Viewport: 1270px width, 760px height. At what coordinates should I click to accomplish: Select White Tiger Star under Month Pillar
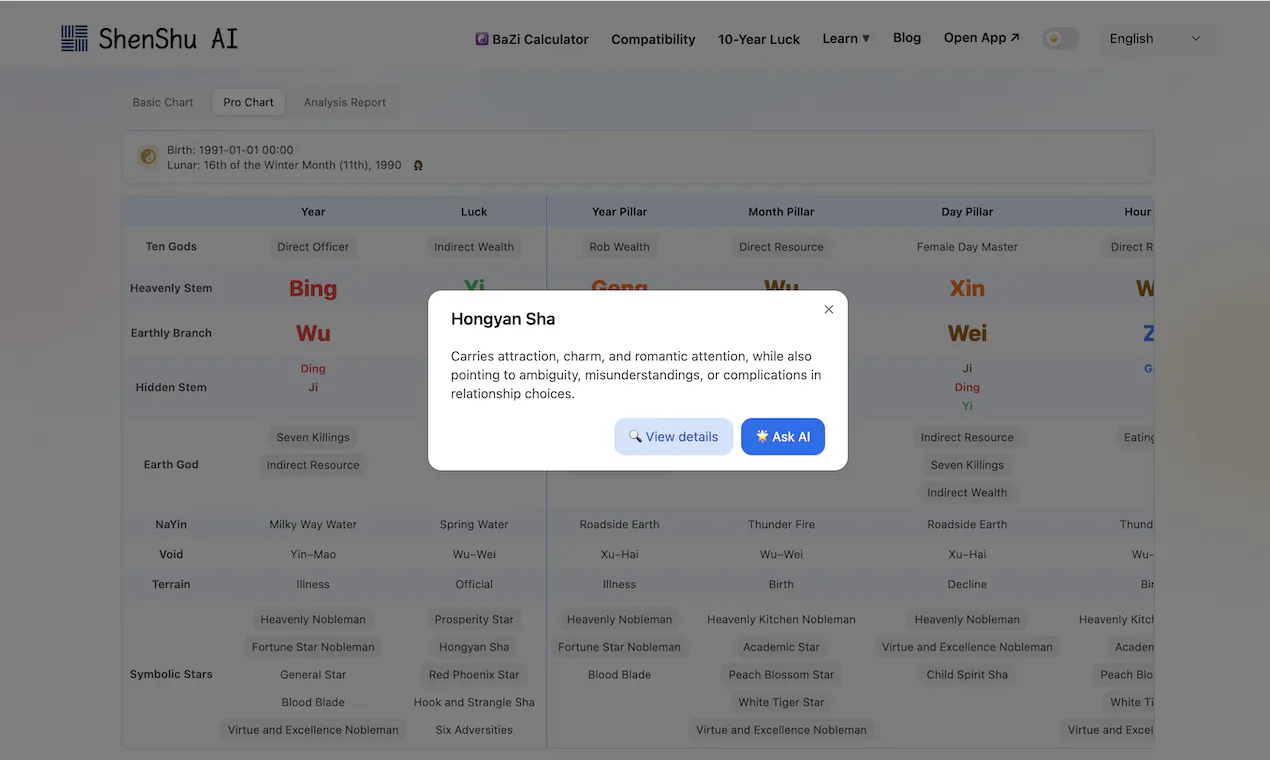pos(781,702)
